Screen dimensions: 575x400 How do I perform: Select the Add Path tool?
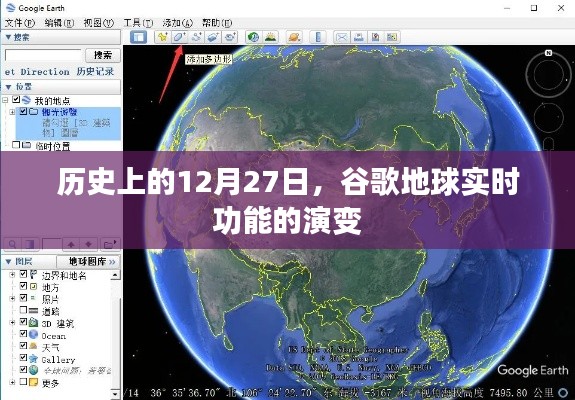pyautogui.click(x=196, y=37)
